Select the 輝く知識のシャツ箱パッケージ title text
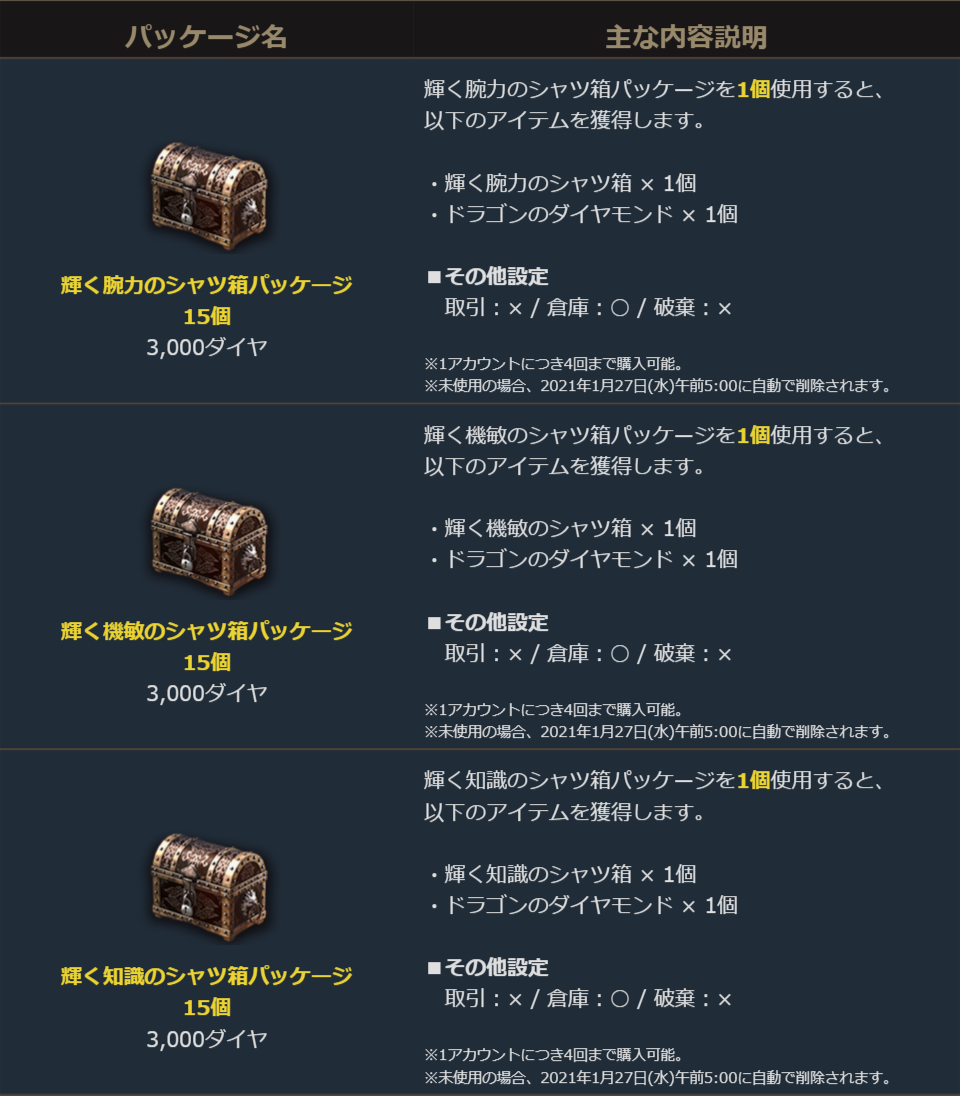Viewport: 960px width, 1096px height. coord(207,976)
